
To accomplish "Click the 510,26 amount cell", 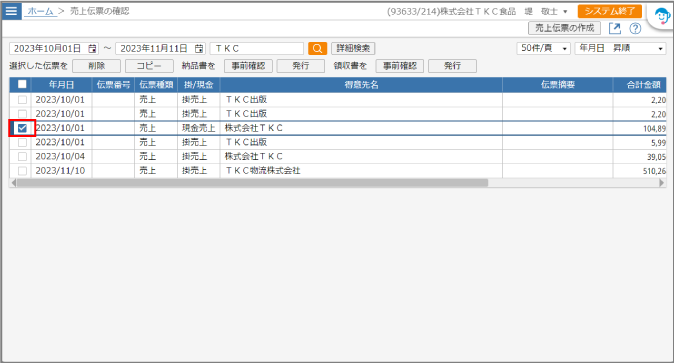I will coord(640,171).
